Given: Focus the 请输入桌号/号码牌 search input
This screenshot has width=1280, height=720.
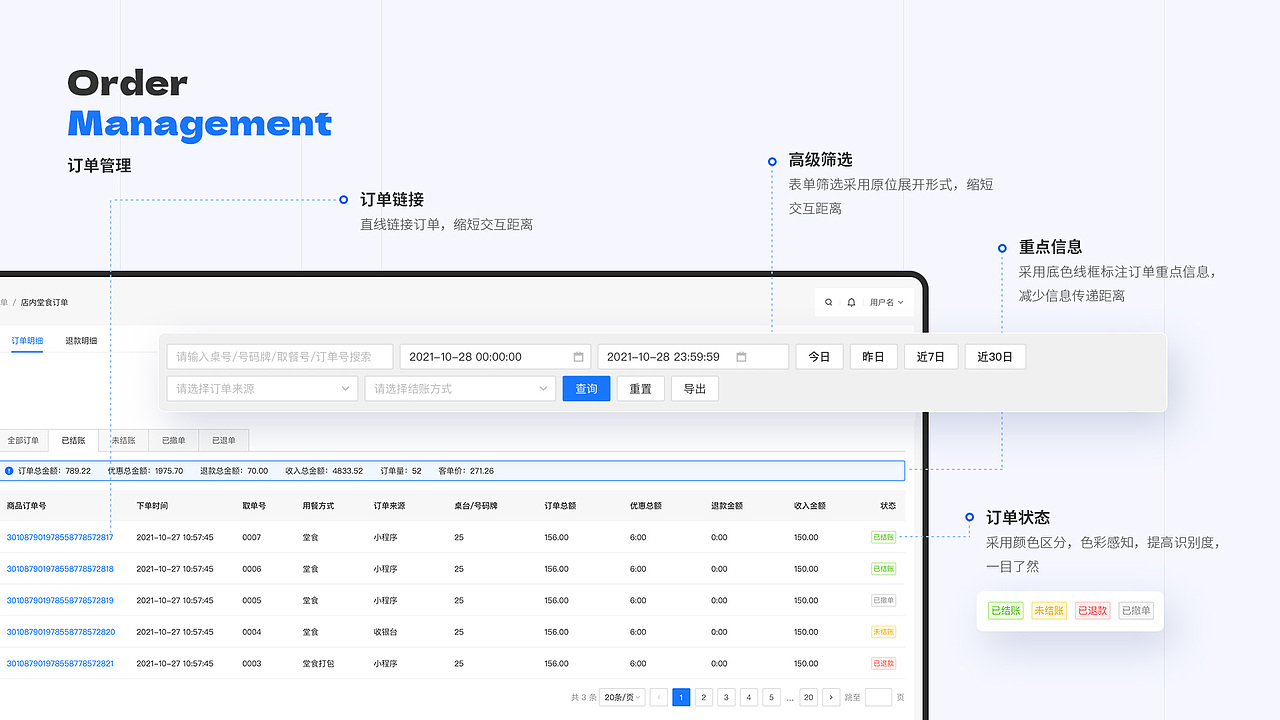Looking at the screenshot, I should pyautogui.click(x=280, y=357).
